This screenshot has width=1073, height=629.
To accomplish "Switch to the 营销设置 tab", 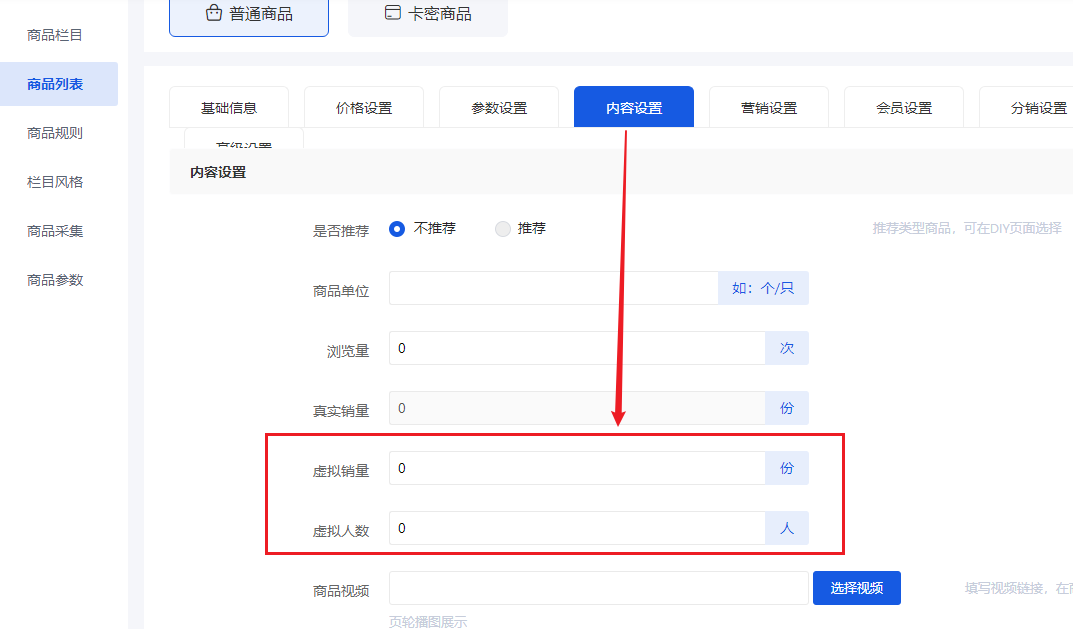I will [769, 108].
